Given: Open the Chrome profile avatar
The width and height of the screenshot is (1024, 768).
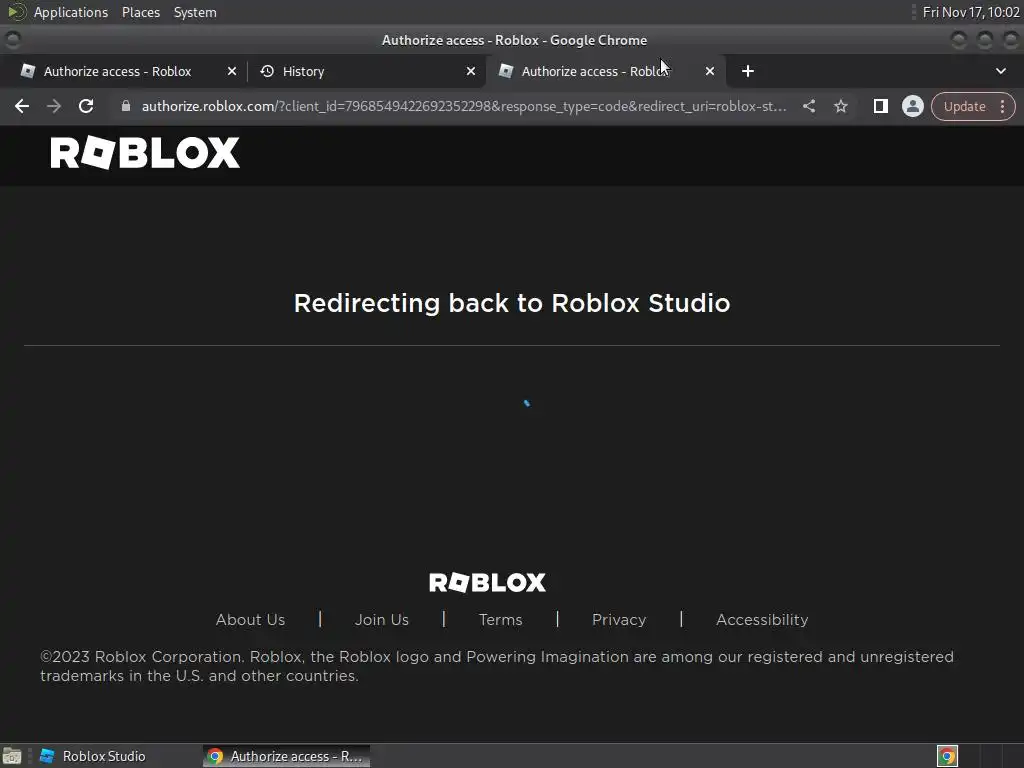Looking at the screenshot, I should click(912, 106).
